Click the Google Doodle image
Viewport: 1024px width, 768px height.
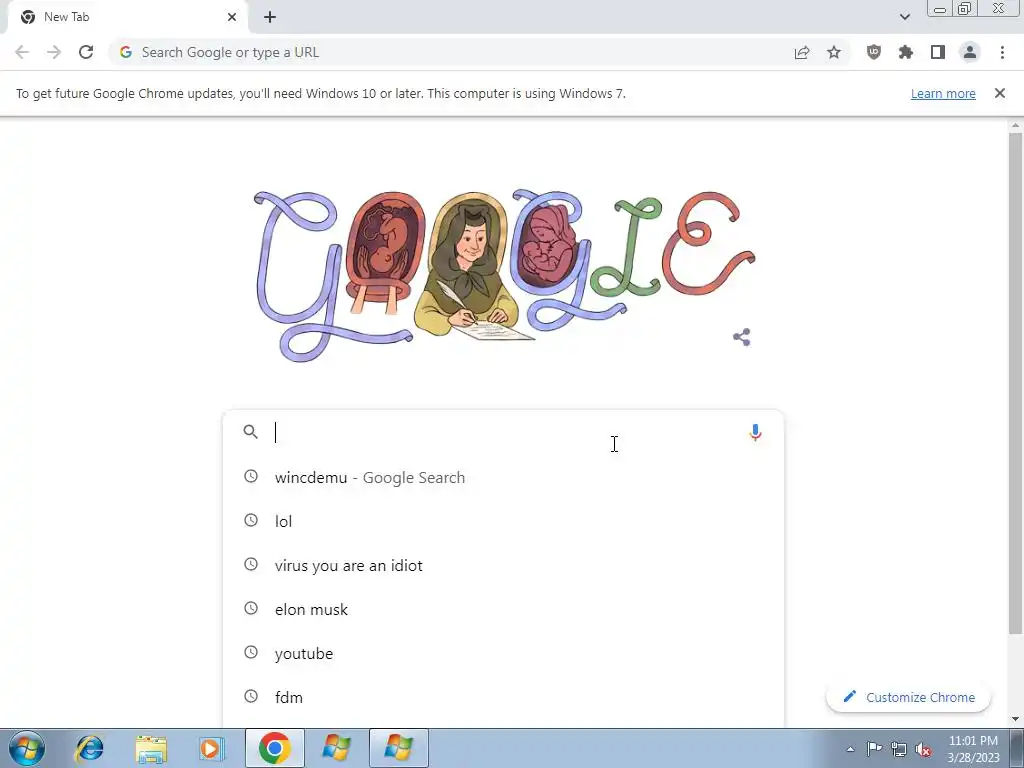pyautogui.click(x=504, y=276)
